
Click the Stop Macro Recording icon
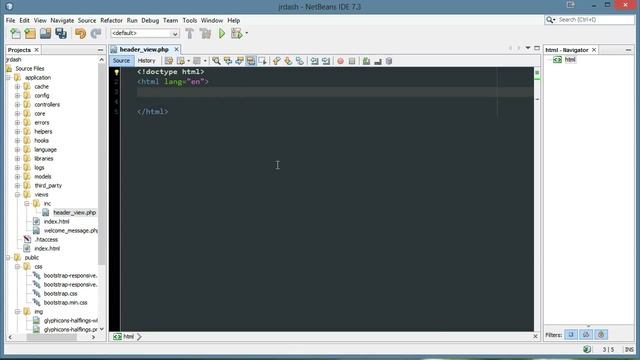[x=352, y=61]
